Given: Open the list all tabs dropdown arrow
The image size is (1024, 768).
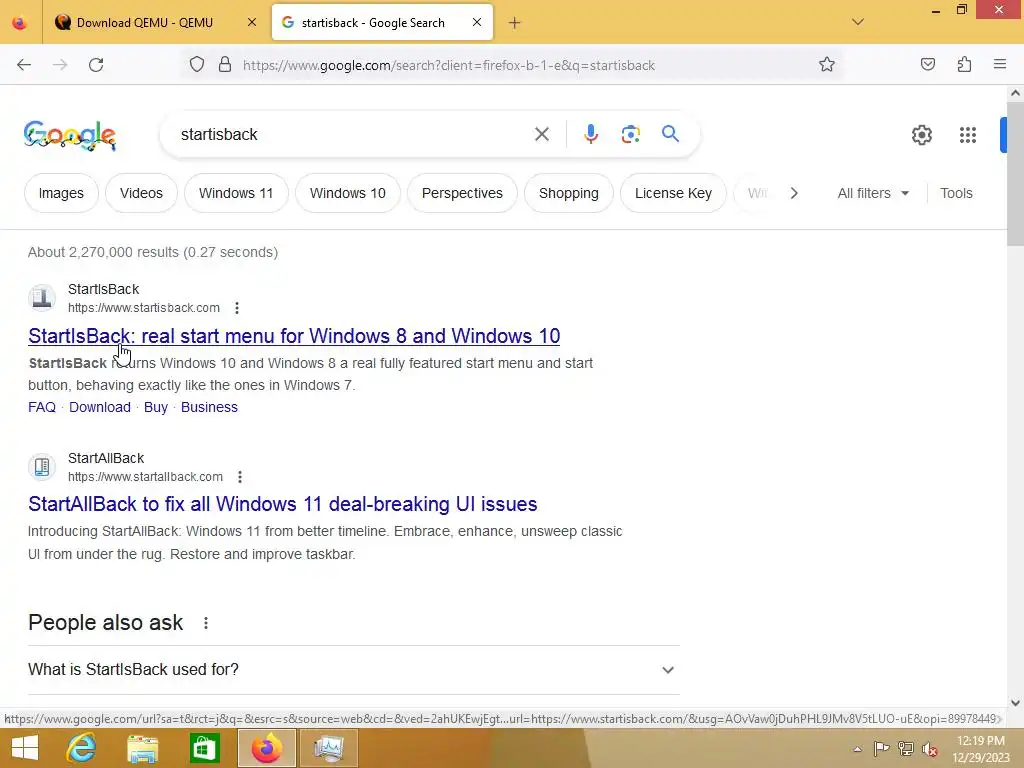Looking at the screenshot, I should point(857,22).
